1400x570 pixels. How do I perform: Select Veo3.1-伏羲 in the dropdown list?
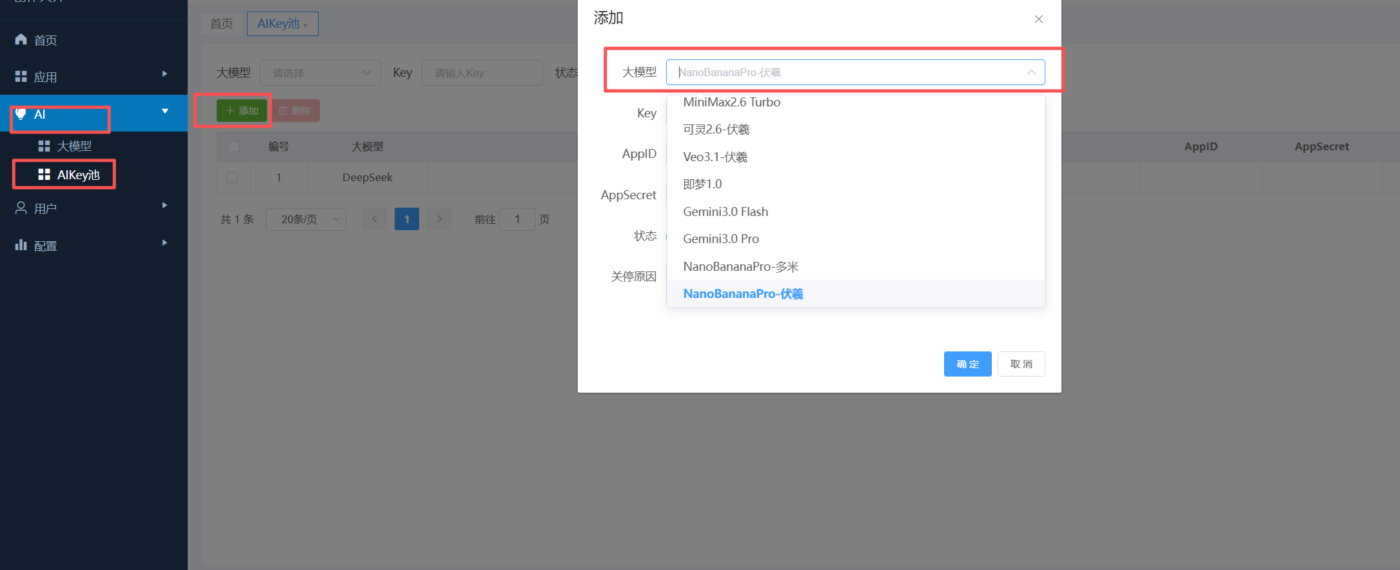[x=714, y=157]
